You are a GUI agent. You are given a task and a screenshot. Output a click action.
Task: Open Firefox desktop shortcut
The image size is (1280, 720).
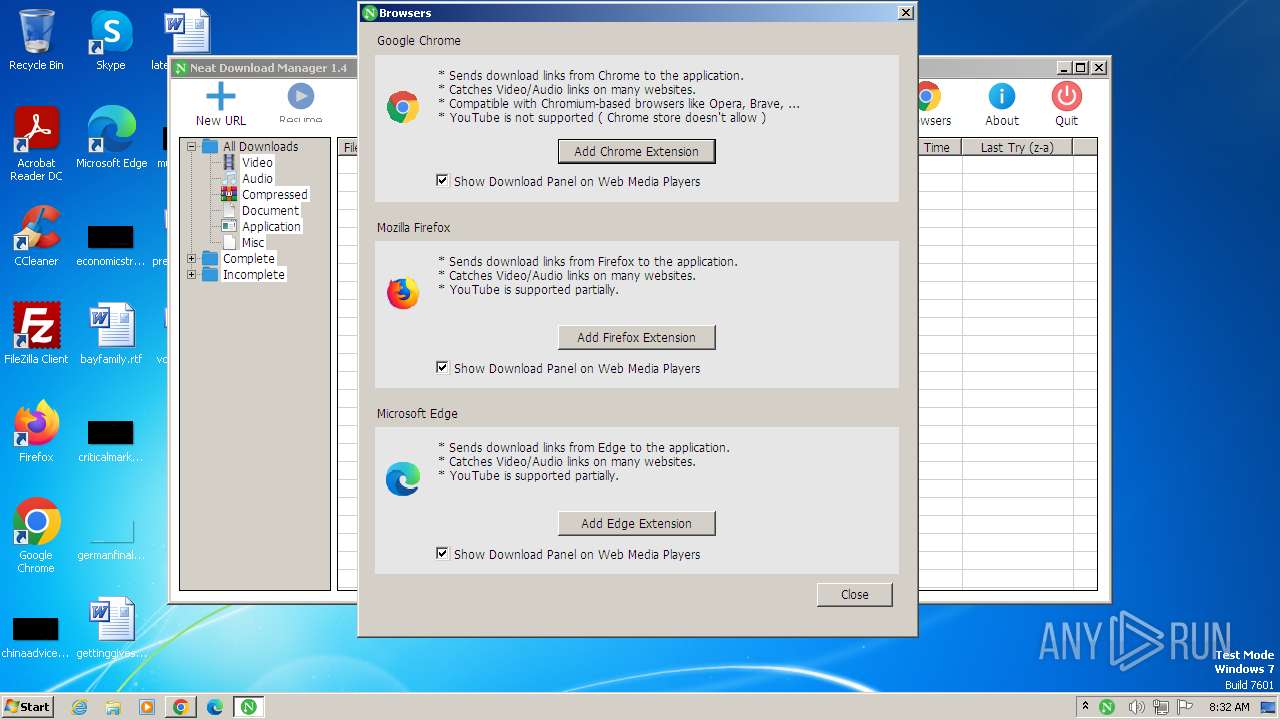pyautogui.click(x=36, y=432)
